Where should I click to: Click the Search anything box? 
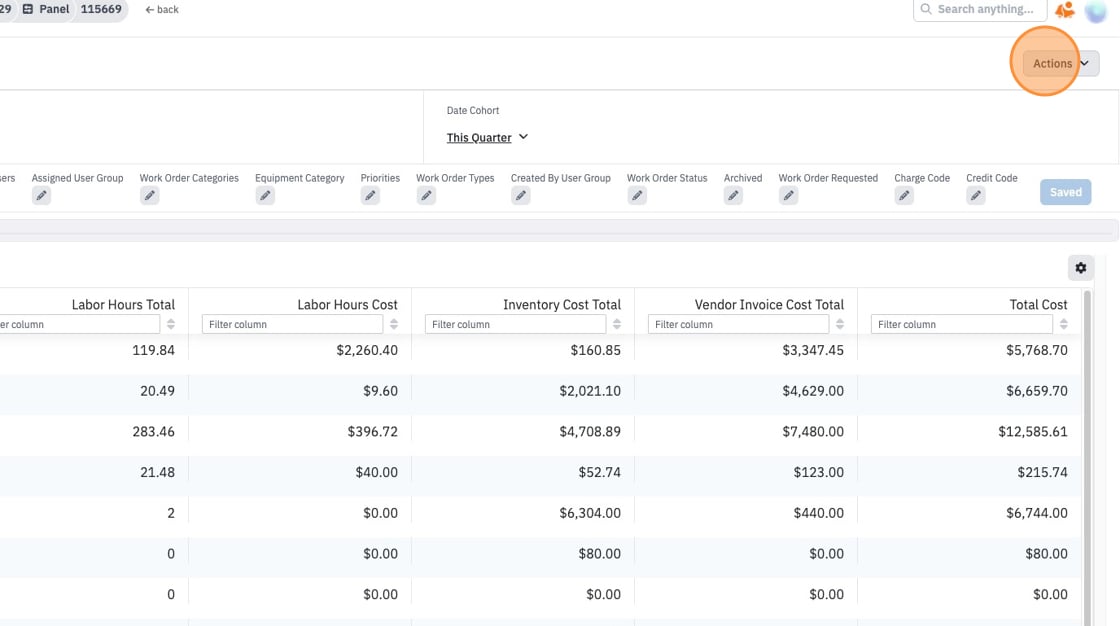click(x=980, y=9)
